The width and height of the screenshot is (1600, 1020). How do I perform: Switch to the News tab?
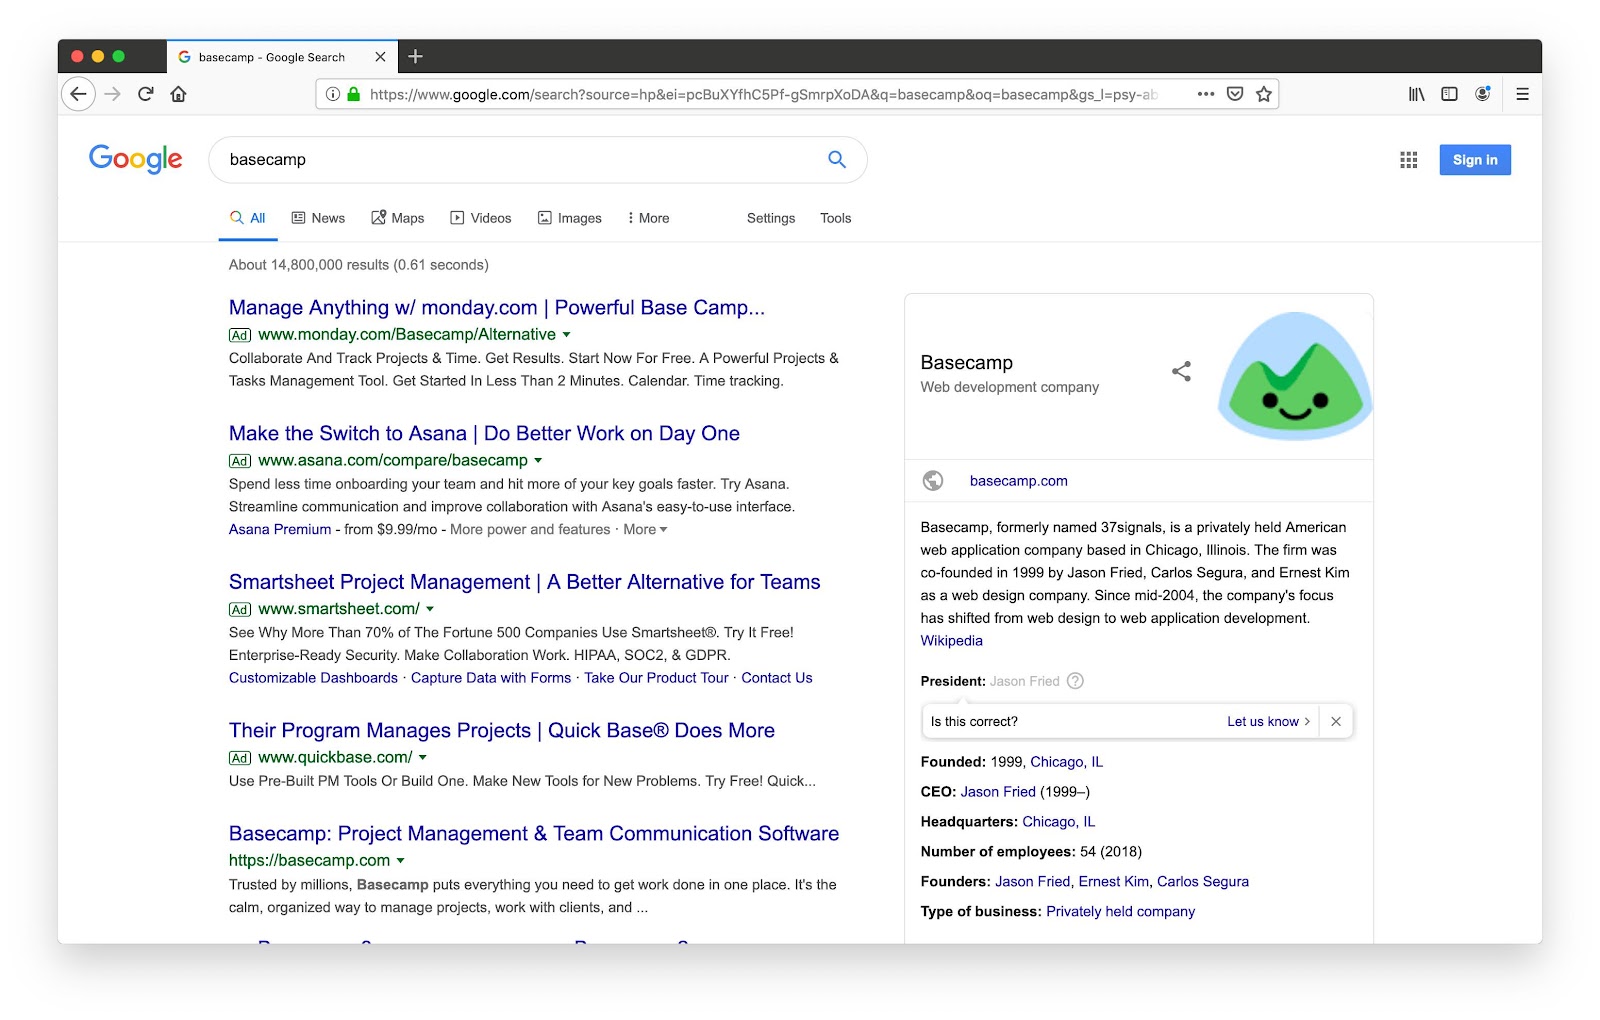coord(318,218)
